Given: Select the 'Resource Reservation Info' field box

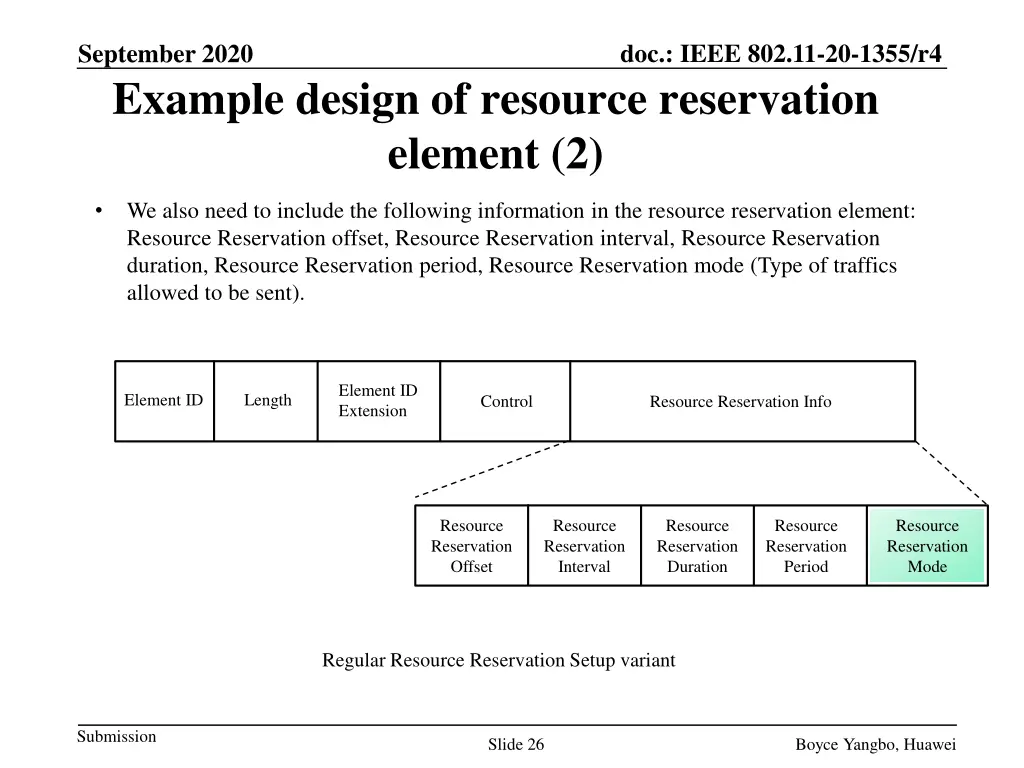Looking at the screenshot, I should [x=743, y=401].
